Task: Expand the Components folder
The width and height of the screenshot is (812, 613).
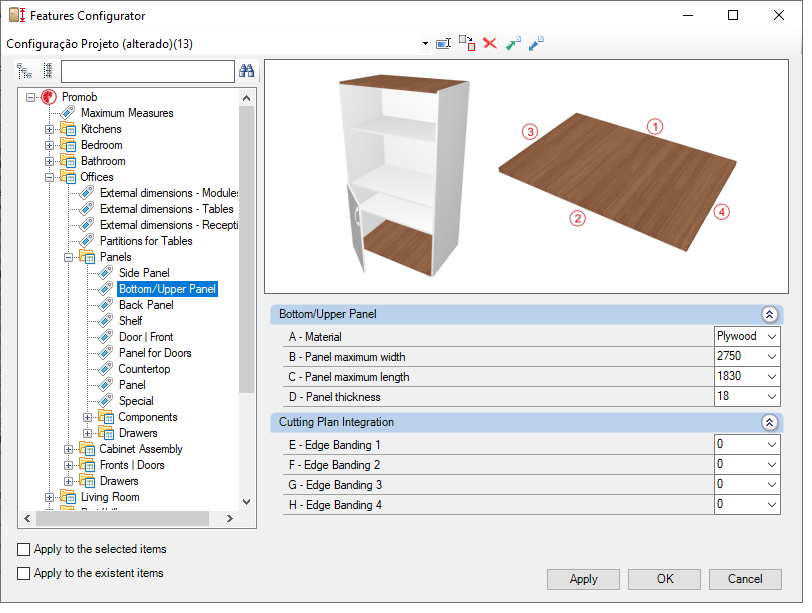Action: coord(88,417)
